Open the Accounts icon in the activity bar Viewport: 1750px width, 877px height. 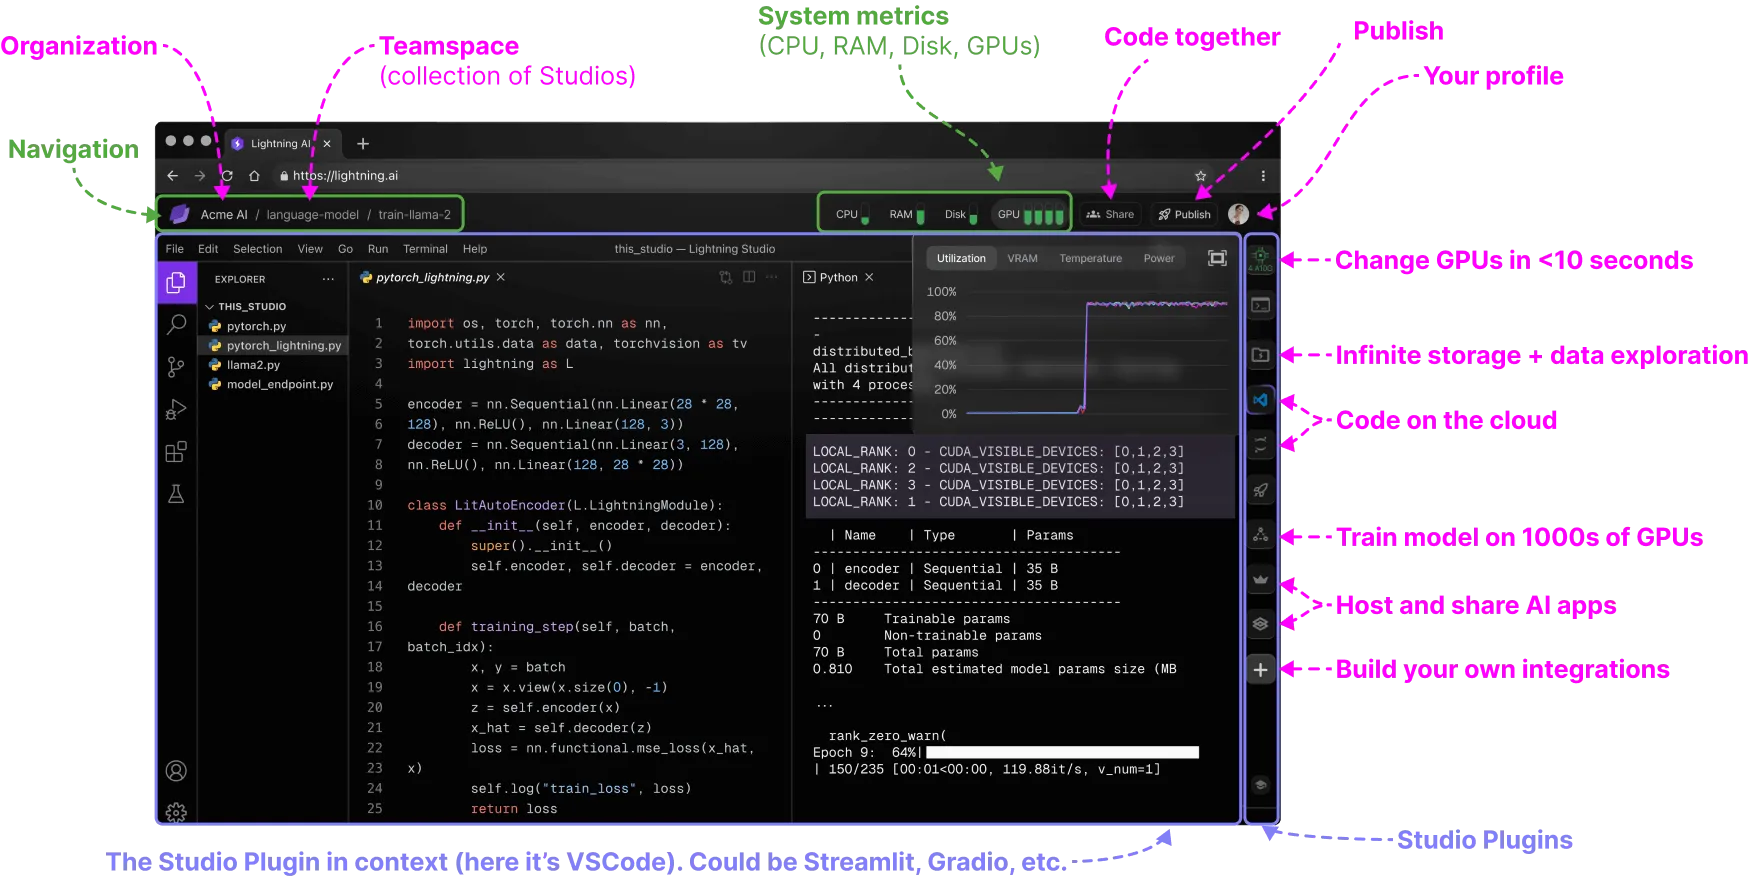click(176, 771)
